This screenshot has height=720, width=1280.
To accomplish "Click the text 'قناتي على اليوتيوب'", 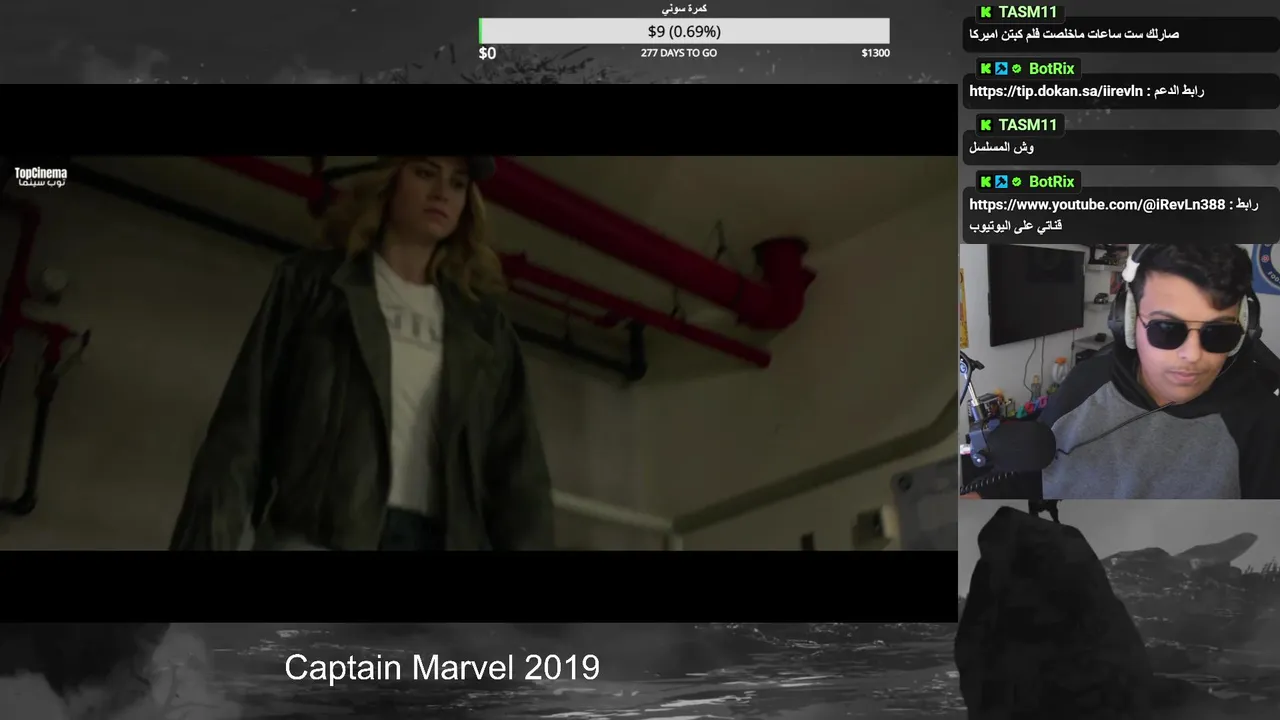I will click(1015, 226).
